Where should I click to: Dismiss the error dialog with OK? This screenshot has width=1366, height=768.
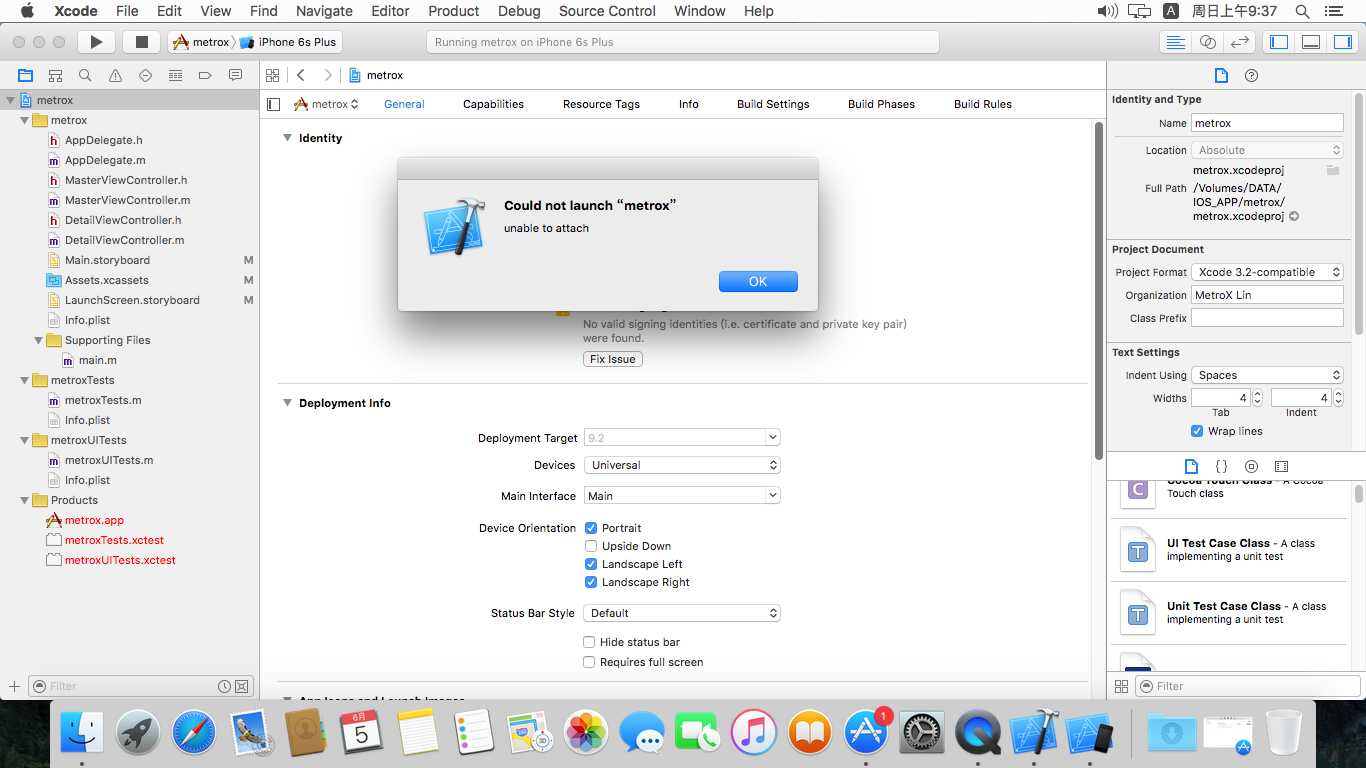coord(758,281)
